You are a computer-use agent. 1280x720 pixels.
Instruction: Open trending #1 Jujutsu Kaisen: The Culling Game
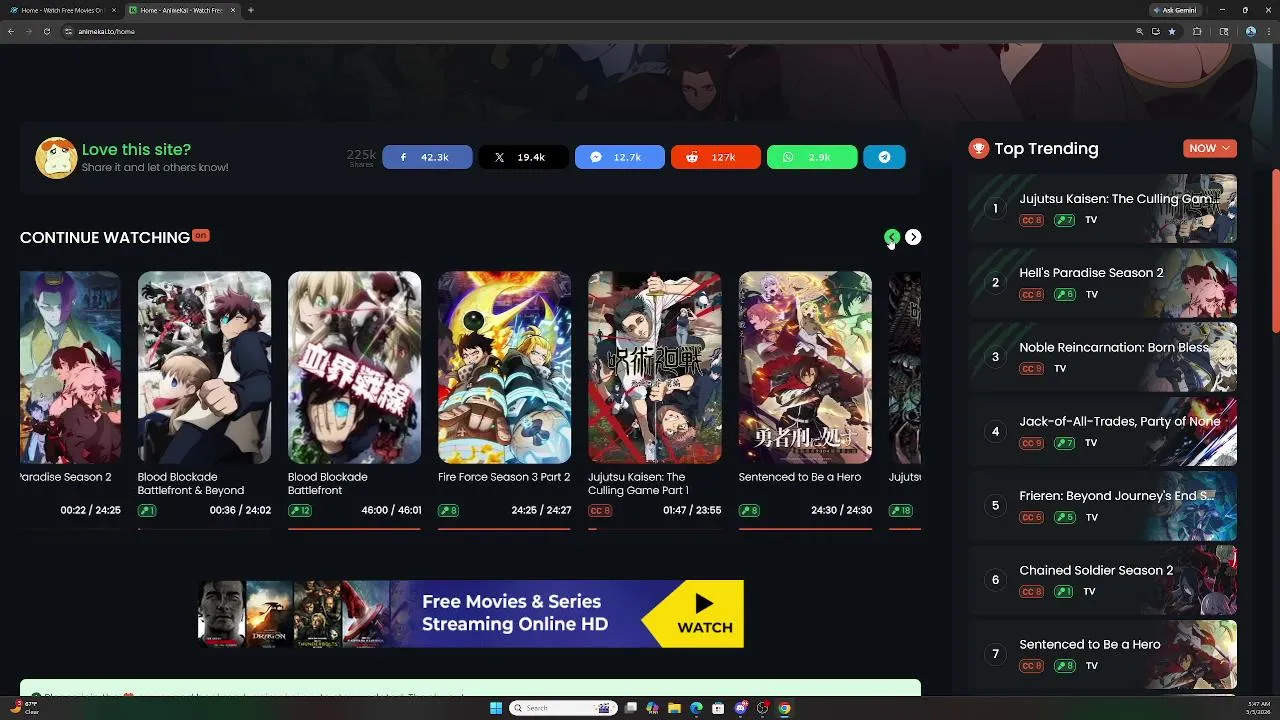click(1102, 208)
